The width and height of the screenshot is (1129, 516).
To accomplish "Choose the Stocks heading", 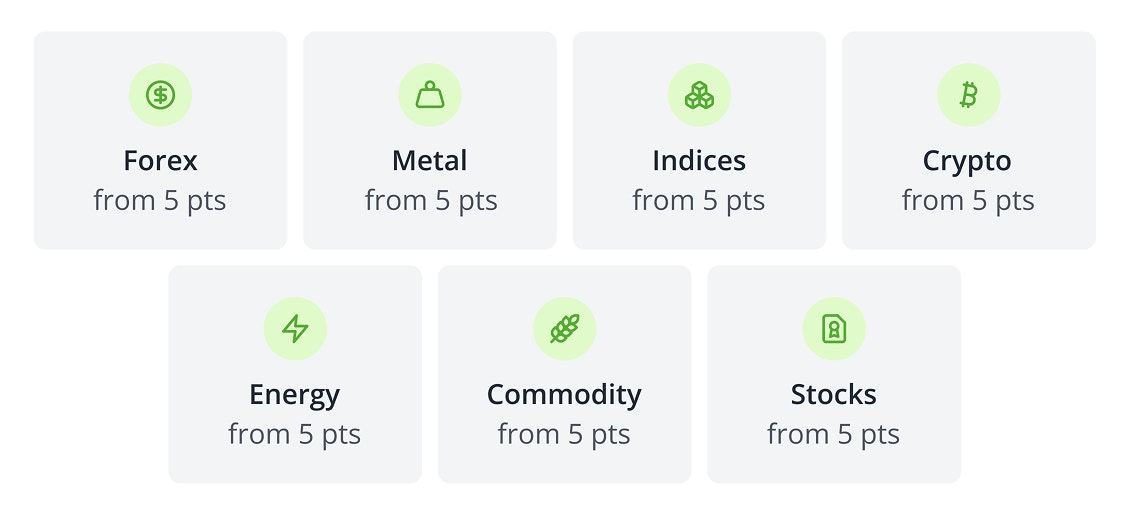I will click(x=834, y=394).
